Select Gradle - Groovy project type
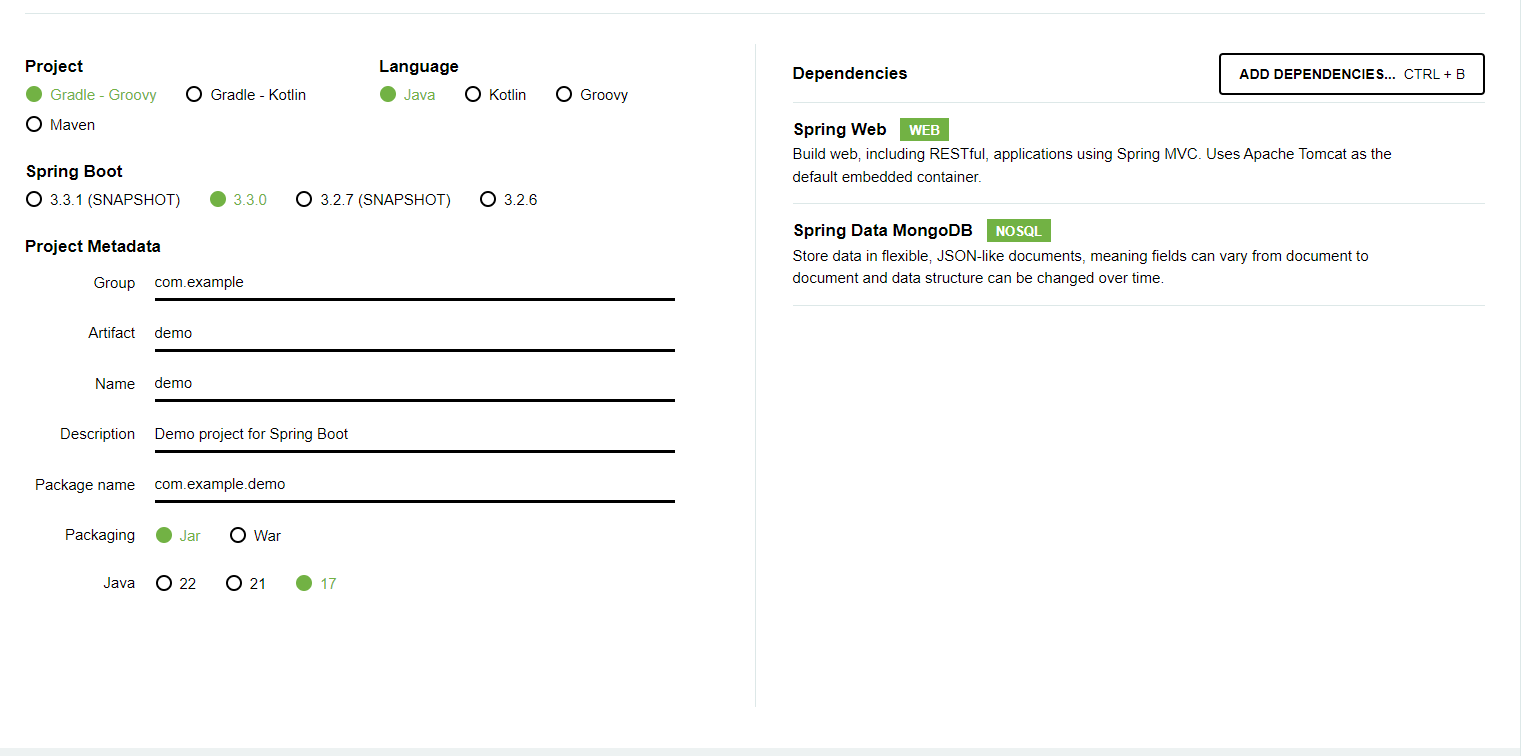 click(x=91, y=95)
